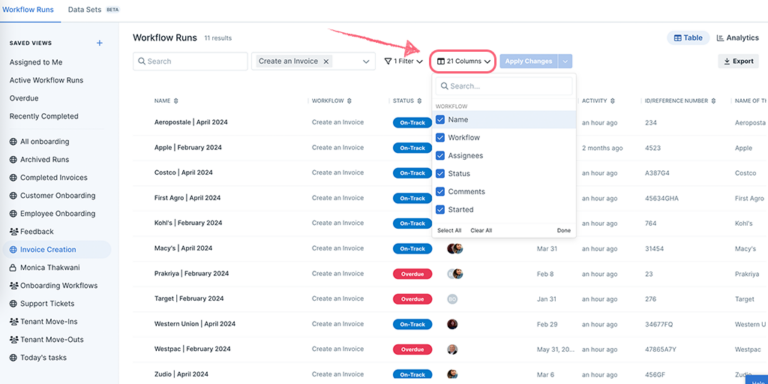Expand the workflow selector dropdown arrow
Viewport: 768px width, 384px height.
coord(366,61)
